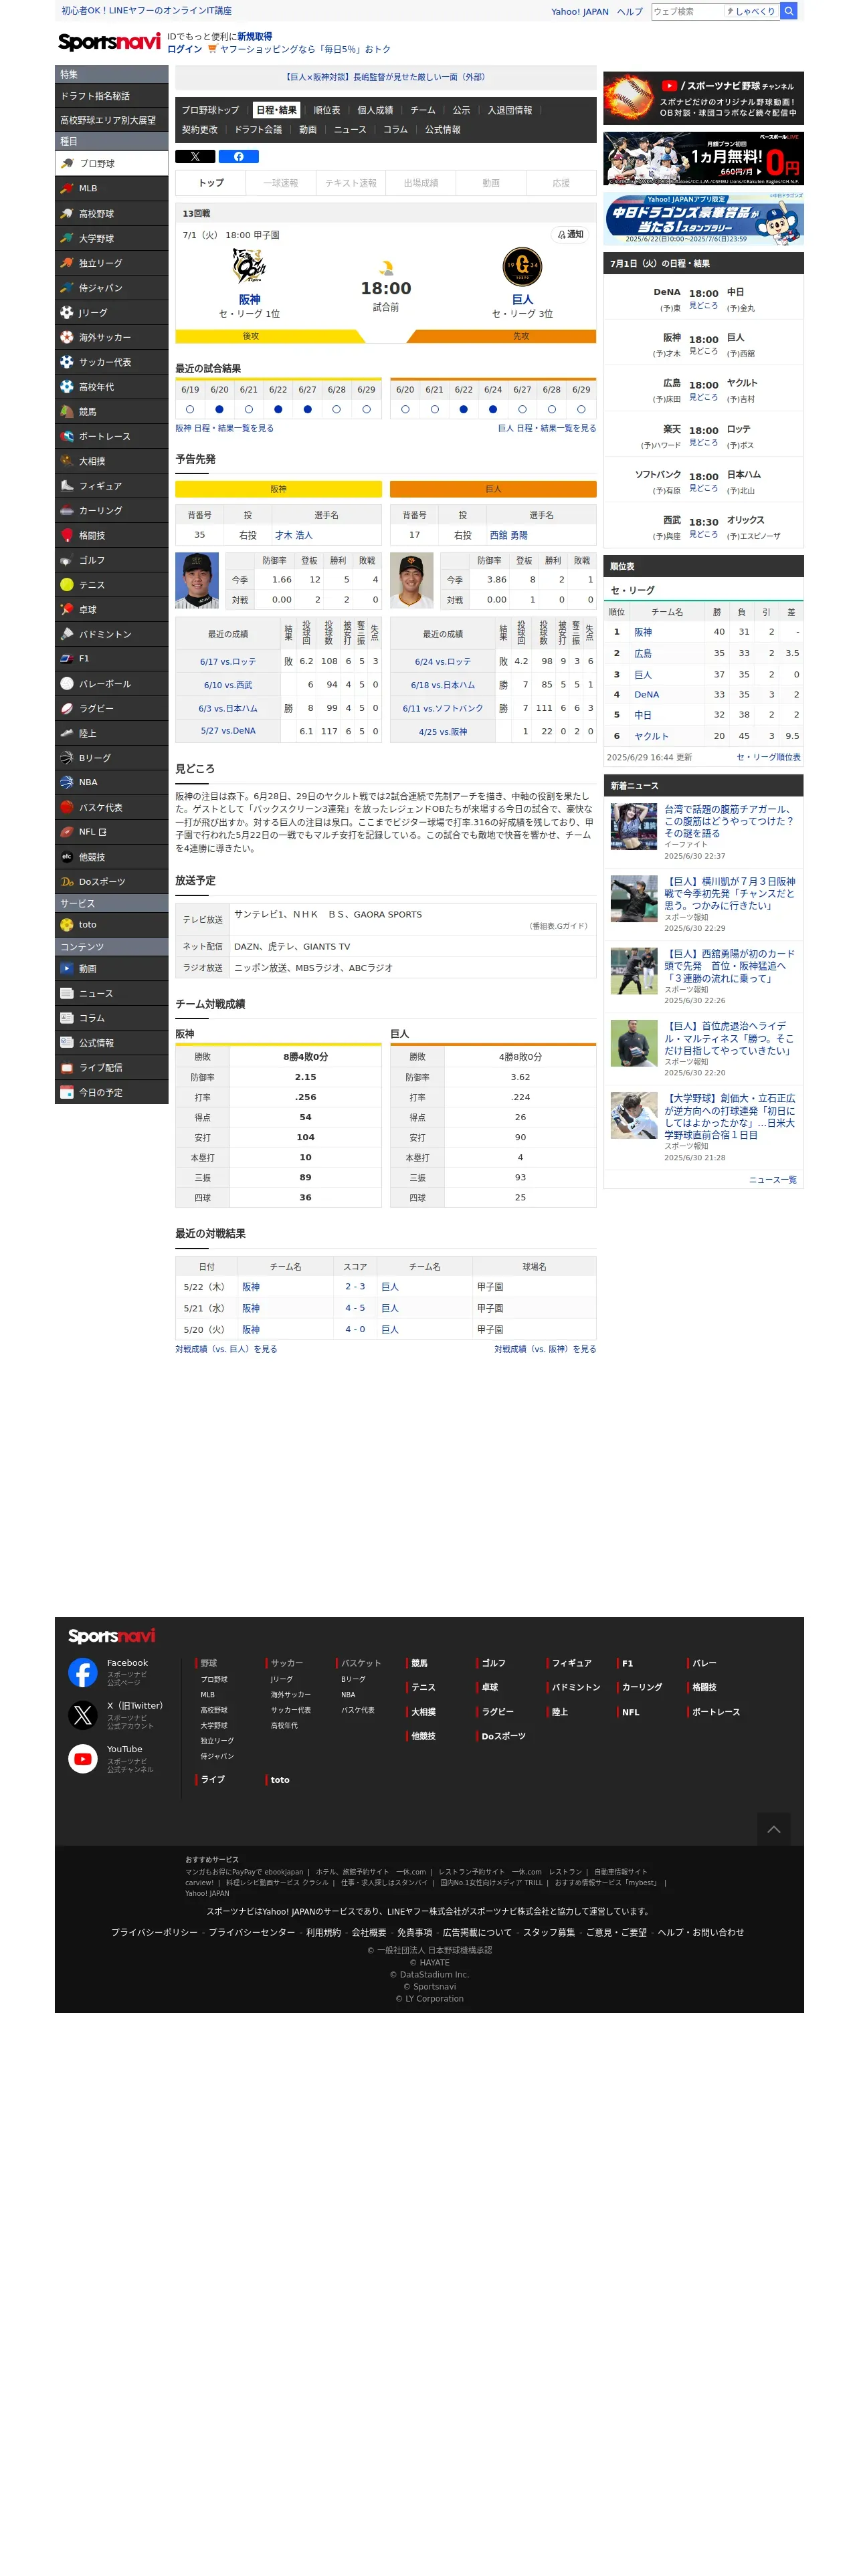Open 卓球 in the sidebar
This screenshot has width=859, height=2576.
[111, 610]
